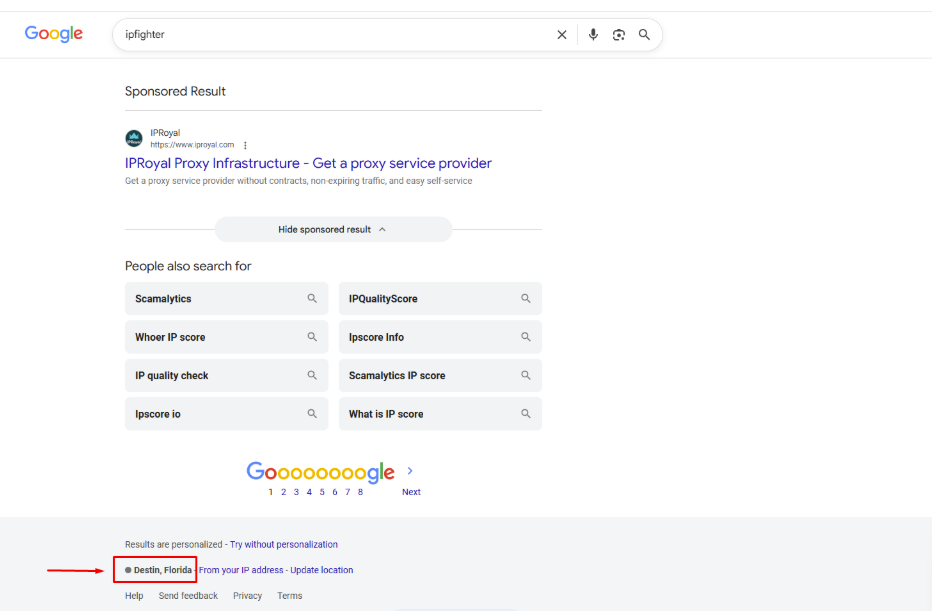
Task: Open Google Lens image search icon
Action: pos(619,34)
